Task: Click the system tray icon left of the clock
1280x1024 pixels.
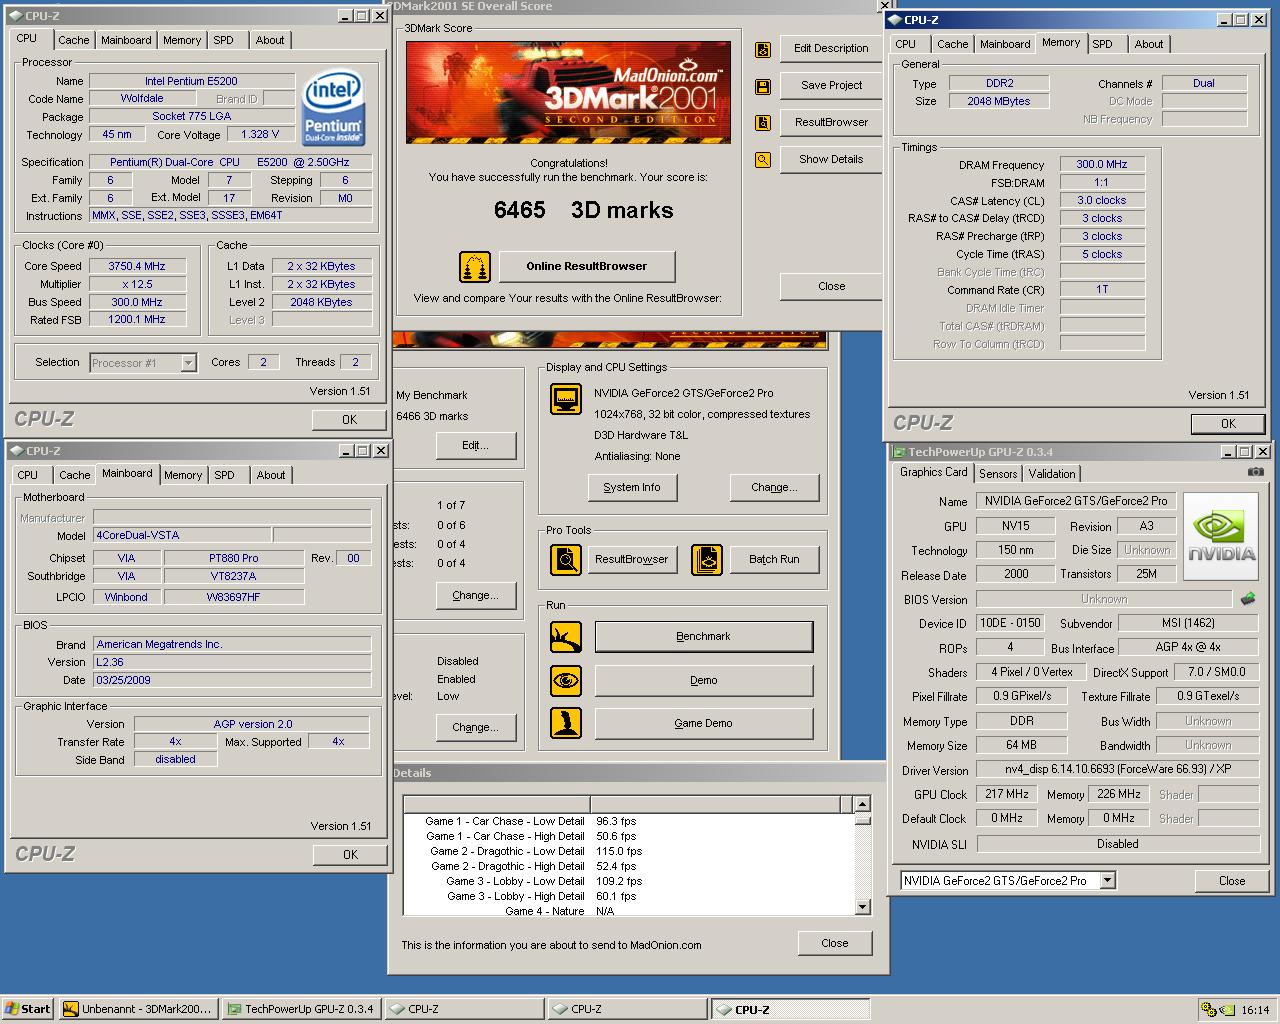Action: (1226, 1010)
